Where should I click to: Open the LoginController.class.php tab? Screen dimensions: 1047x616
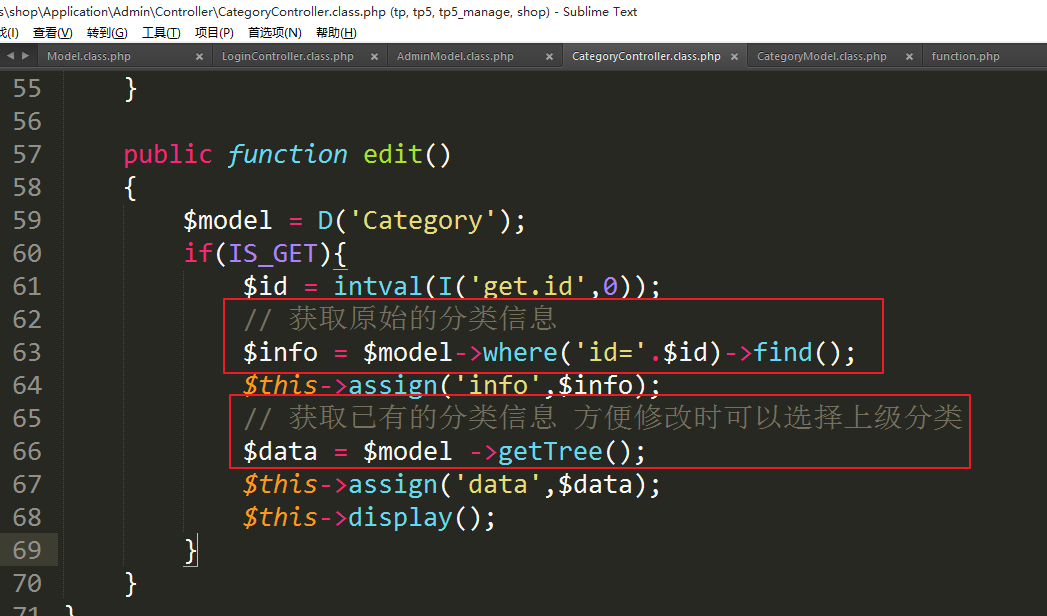pos(288,57)
